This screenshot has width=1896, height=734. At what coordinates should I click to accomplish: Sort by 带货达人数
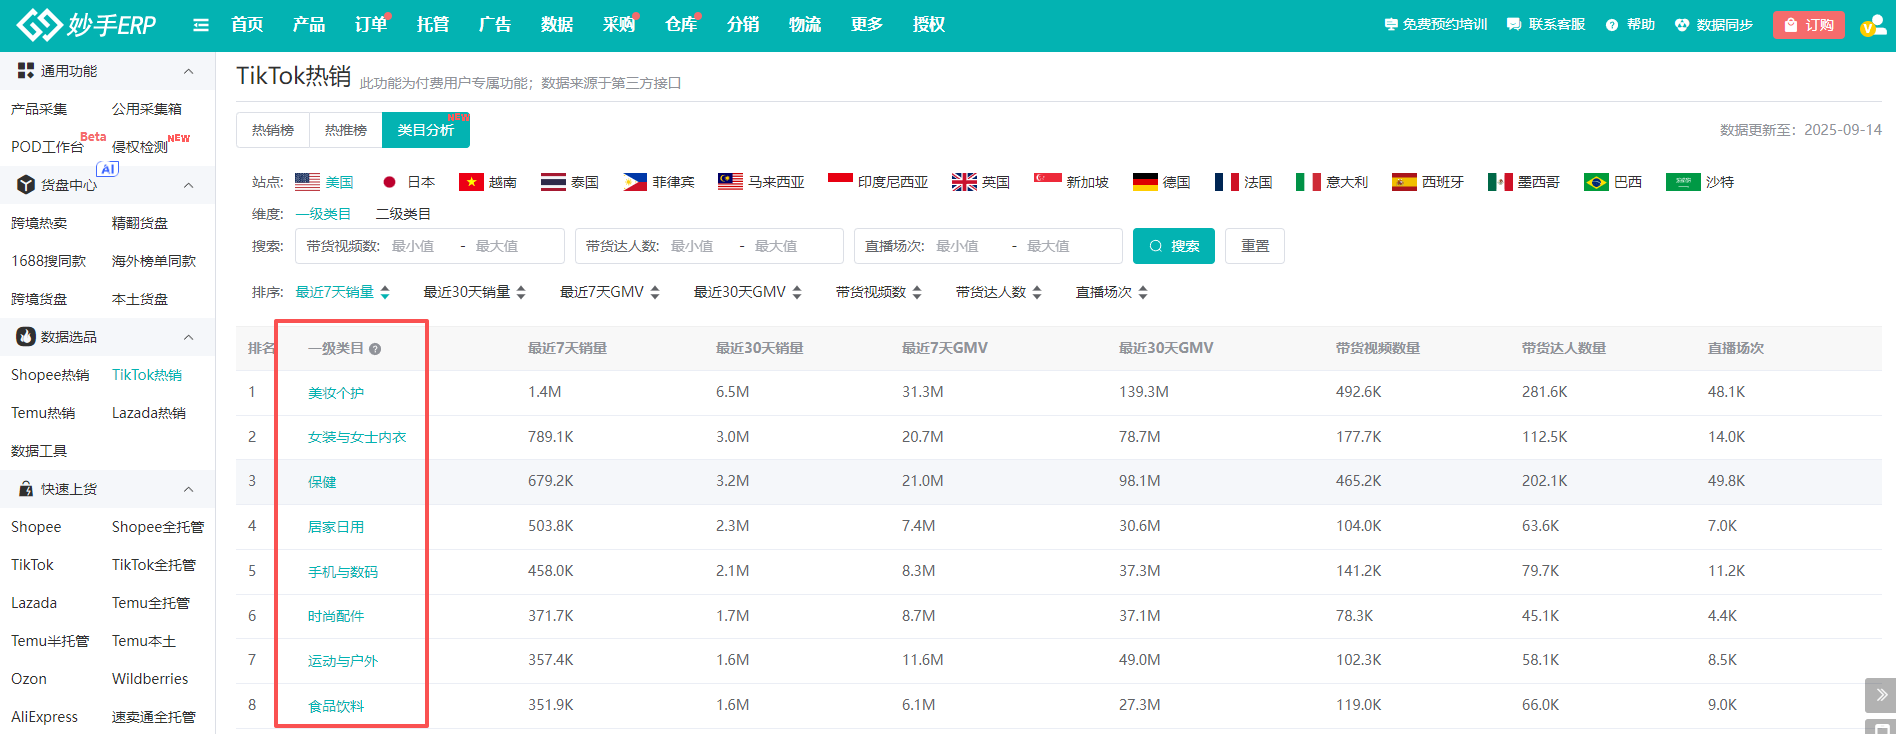[999, 292]
